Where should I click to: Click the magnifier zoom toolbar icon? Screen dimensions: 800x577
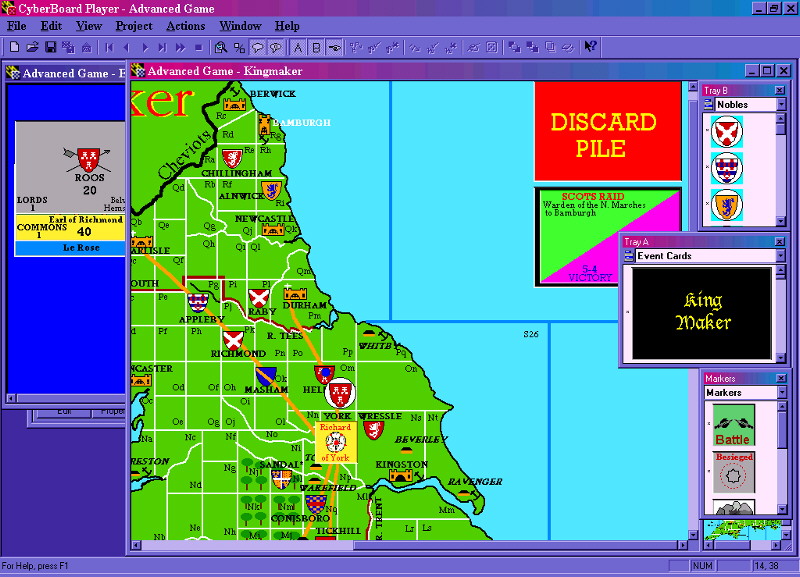pos(221,47)
